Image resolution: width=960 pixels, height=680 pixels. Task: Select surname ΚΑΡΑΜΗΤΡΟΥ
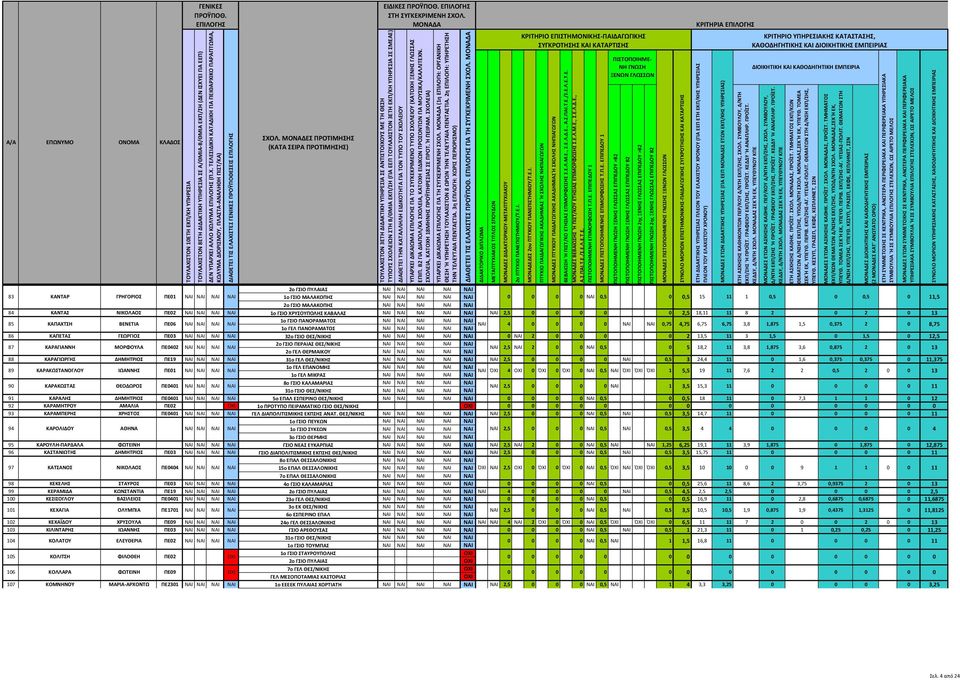[59, 406]
